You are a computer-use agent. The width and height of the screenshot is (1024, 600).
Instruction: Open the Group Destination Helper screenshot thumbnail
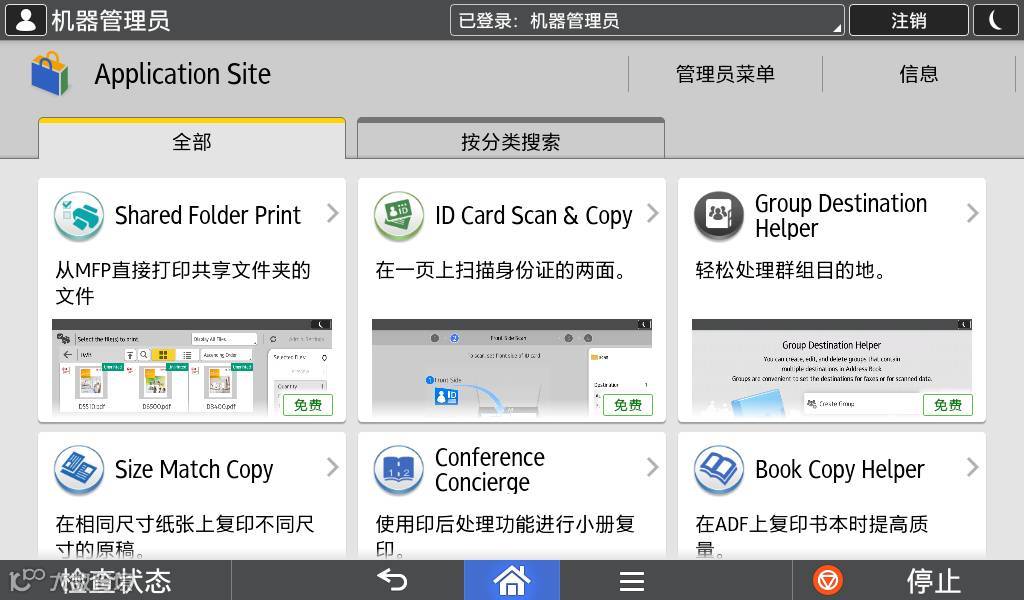pyautogui.click(x=832, y=368)
